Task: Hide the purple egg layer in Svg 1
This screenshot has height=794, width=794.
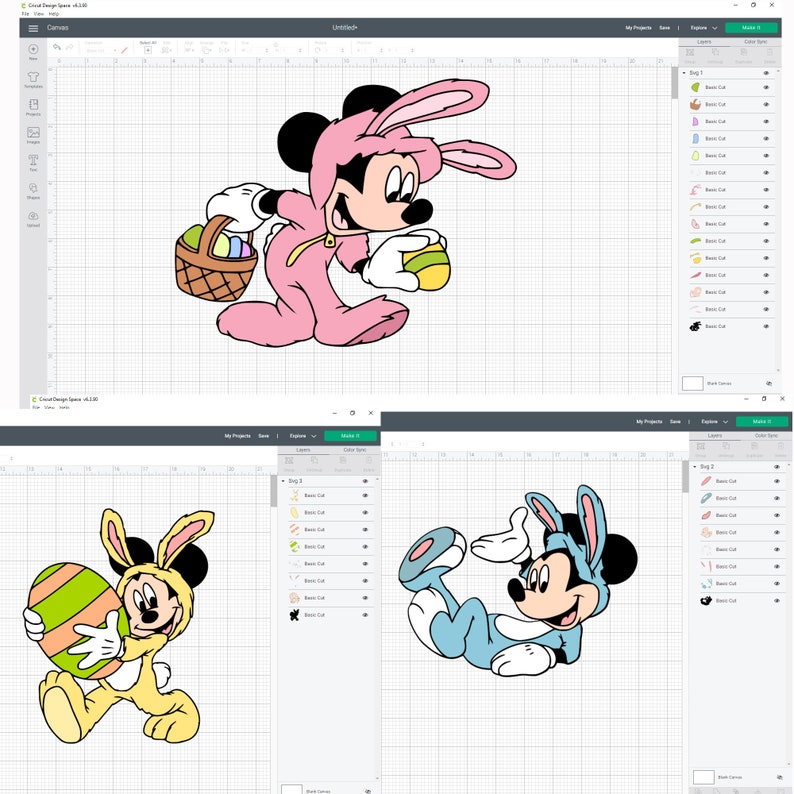Action: 766,122
